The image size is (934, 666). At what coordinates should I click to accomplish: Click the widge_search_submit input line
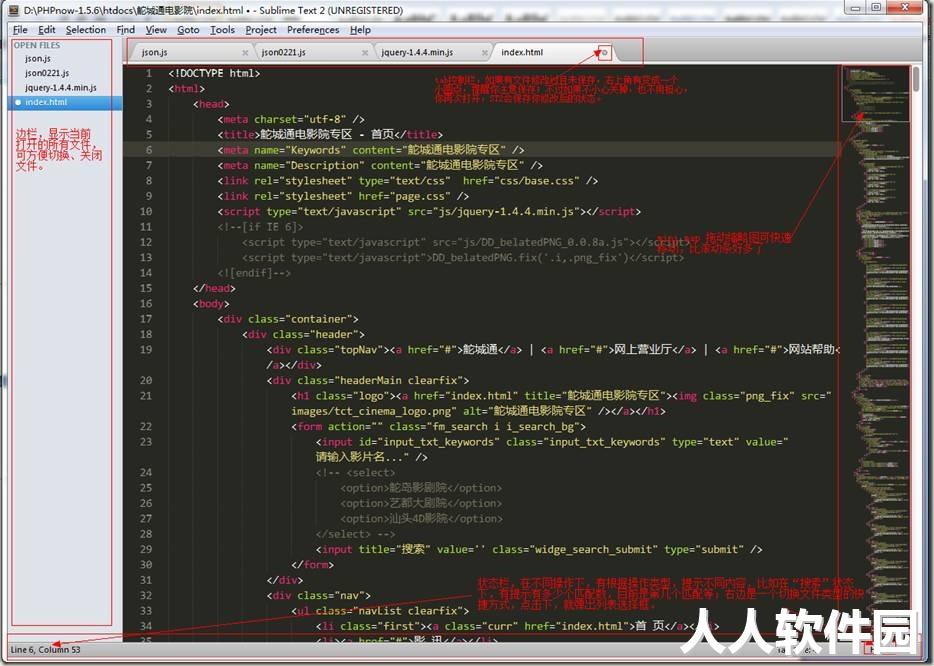tap(539, 549)
